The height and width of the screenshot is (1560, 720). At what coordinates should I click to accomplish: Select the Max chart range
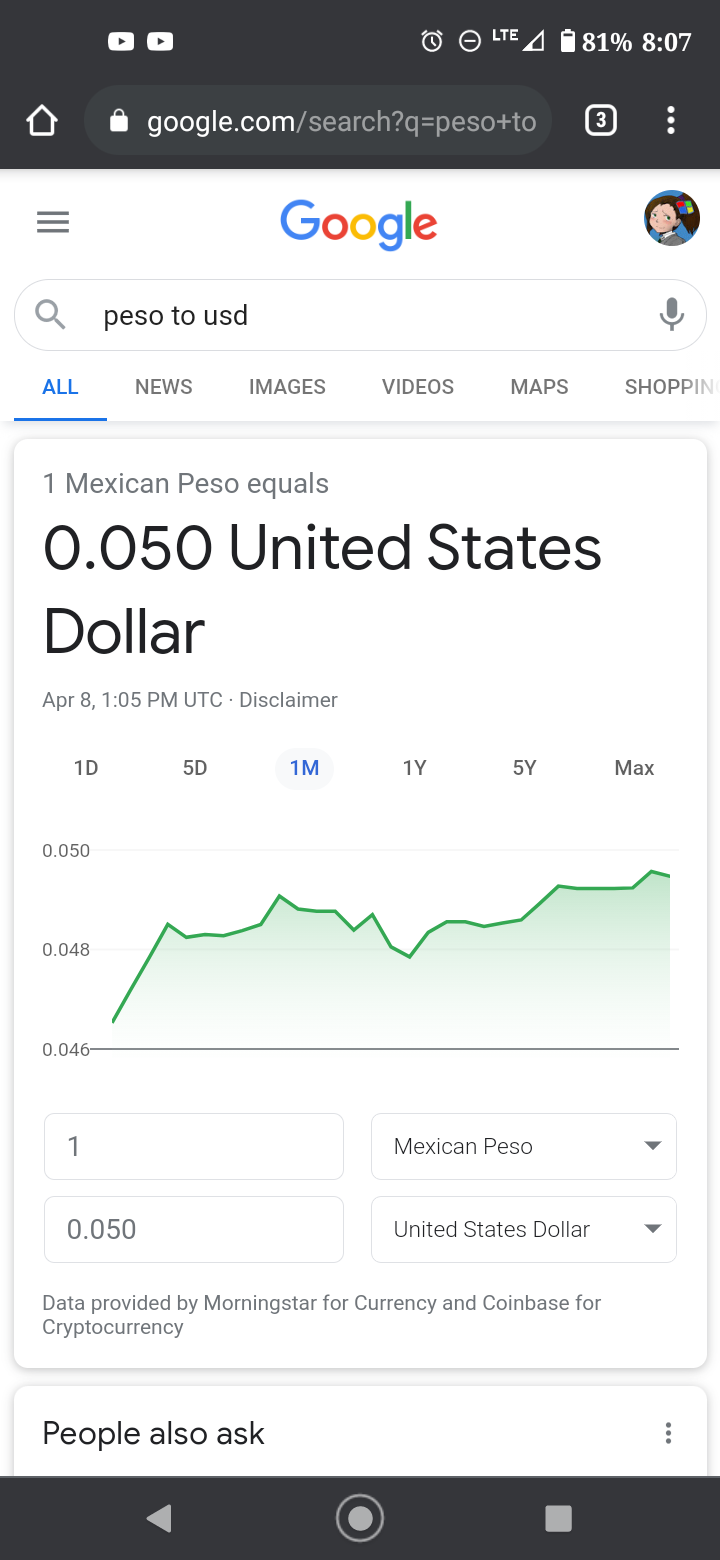click(634, 768)
